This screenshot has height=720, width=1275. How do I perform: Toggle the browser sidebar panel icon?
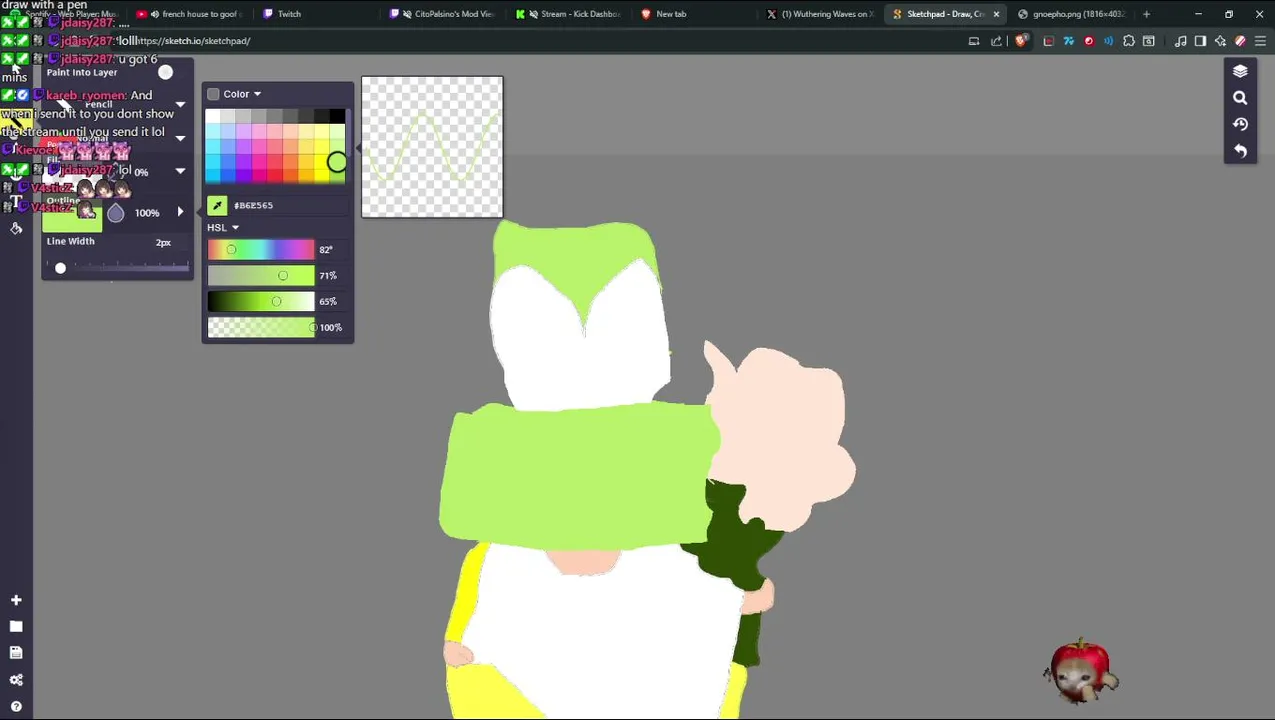point(1201,41)
